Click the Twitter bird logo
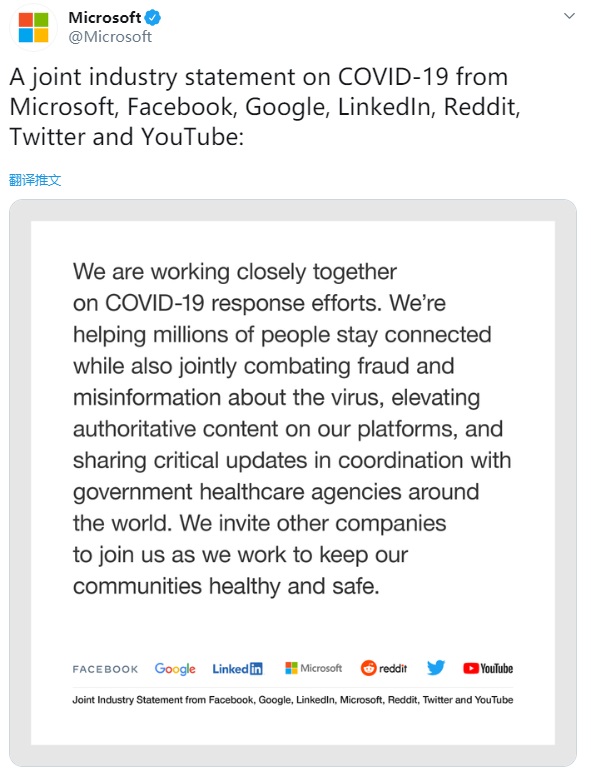 pos(436,668)
